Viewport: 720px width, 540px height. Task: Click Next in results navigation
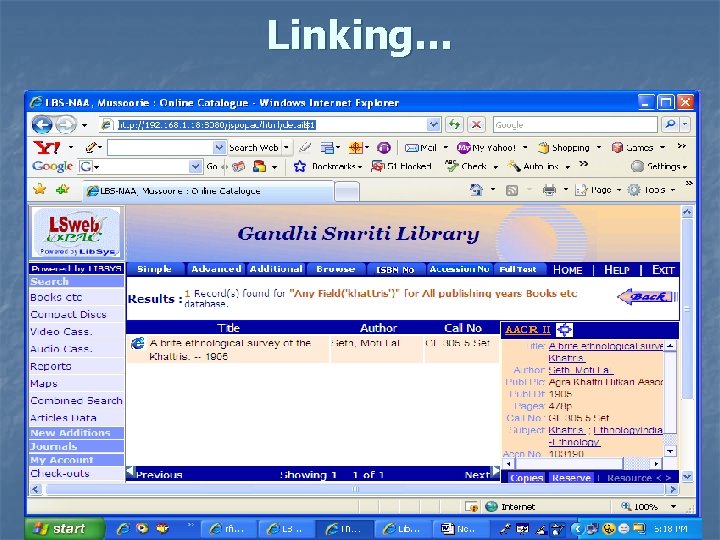[478, 475]
